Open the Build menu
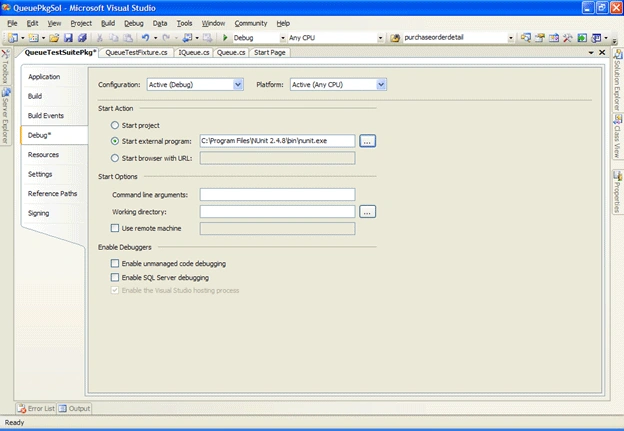This screenshot has width=624, height=431. point(108,23)
